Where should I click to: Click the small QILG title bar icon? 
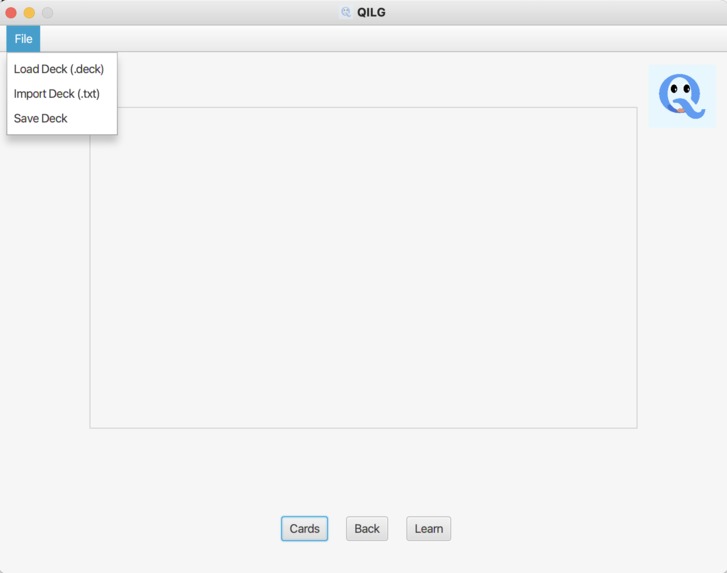click(x=346, y=12)
